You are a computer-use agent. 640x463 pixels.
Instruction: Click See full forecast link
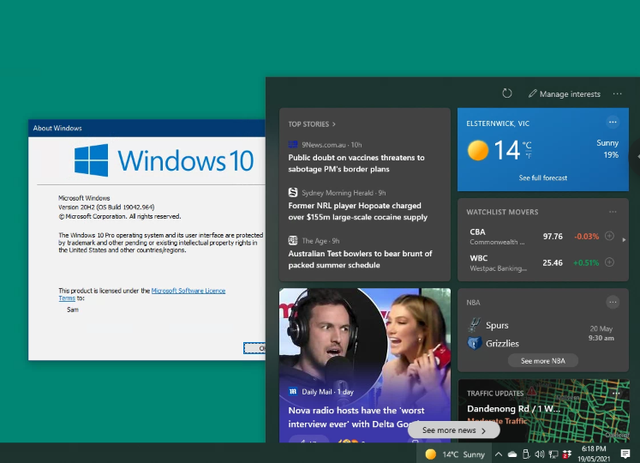tap(543, 177)
